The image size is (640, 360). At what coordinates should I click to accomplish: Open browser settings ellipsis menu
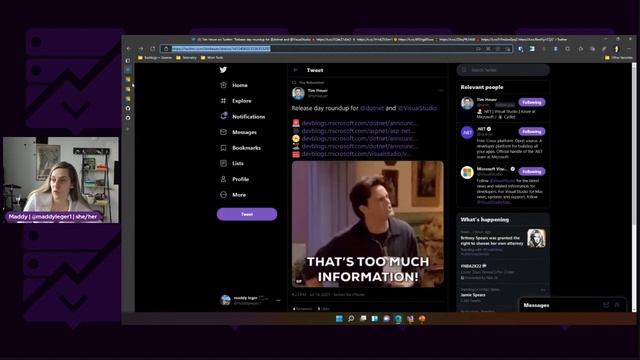point(629,49)
